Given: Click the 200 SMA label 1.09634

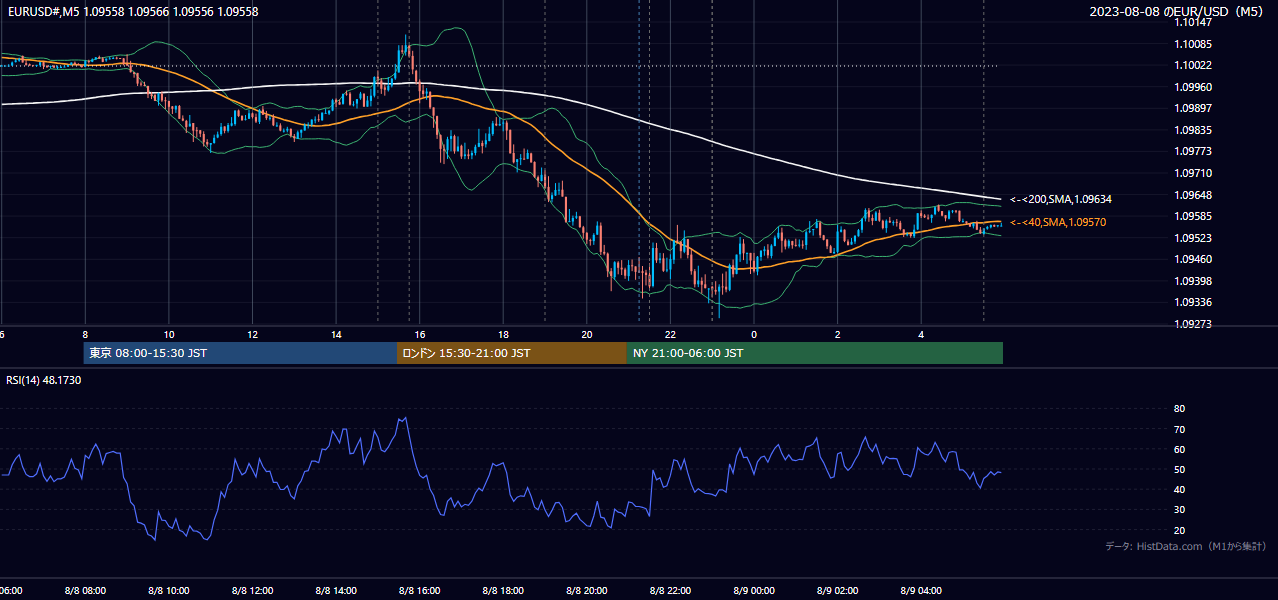Looking at the screenshot, I should (x=1061, y=199).
